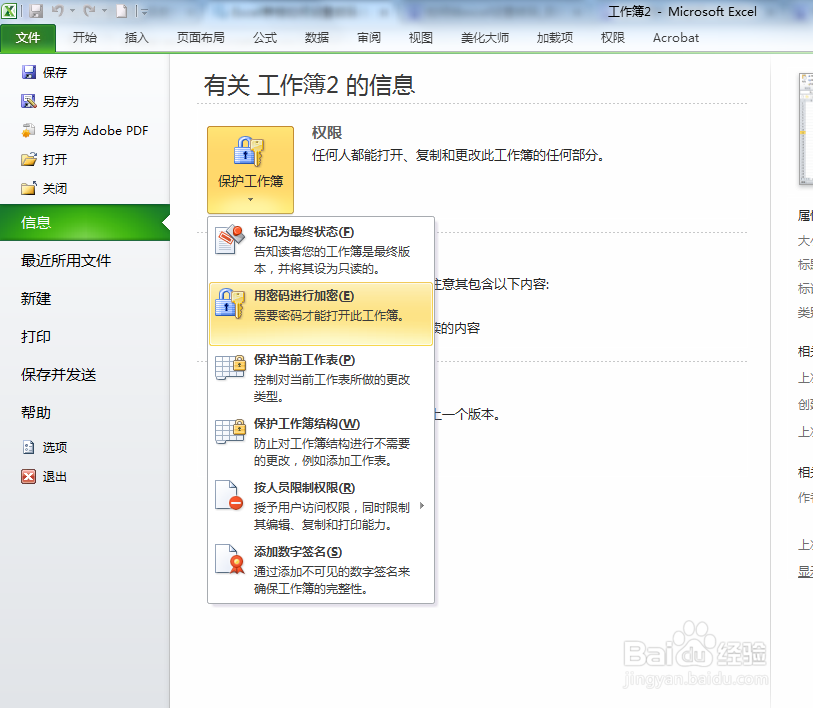The width and height of the screenshot is (813, 708).
Task: Switch to the 公式 ribbon tab
Action: (x=265, y=38)
